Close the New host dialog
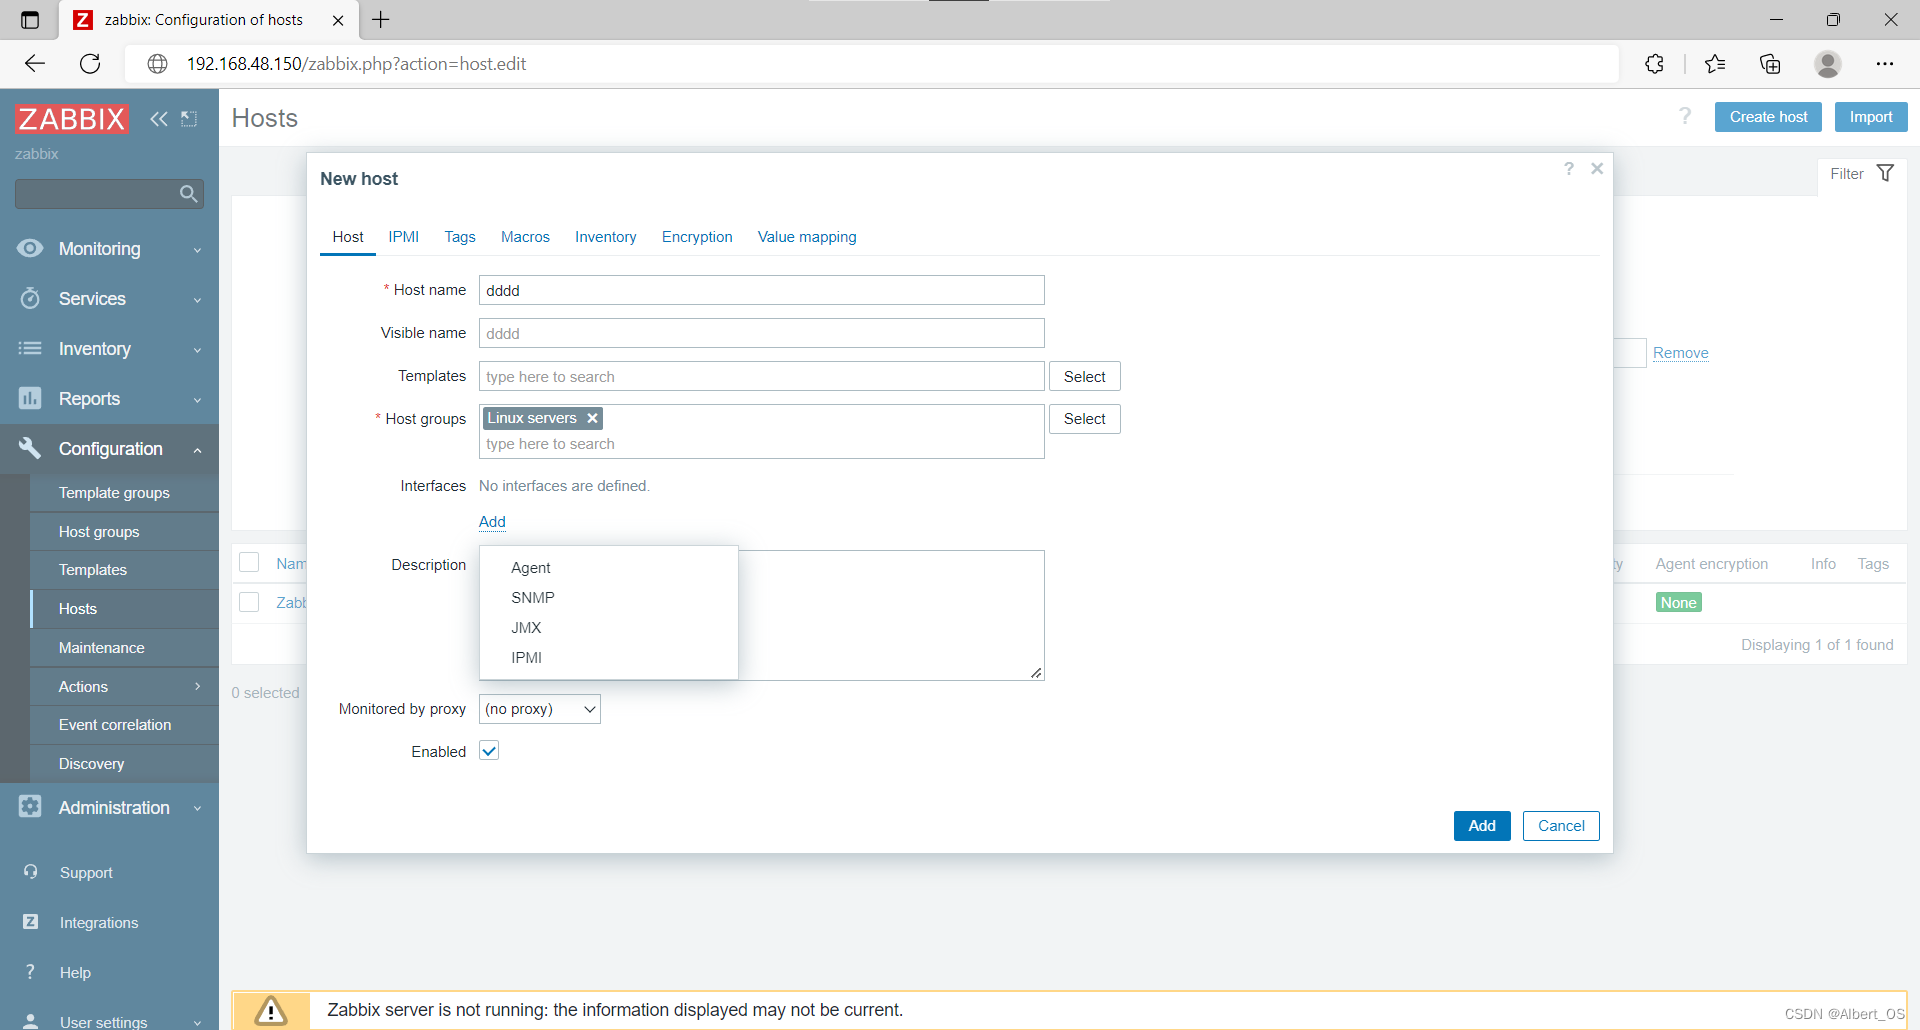The height and width of the screenshot is (1030, 1920). 1597,169
